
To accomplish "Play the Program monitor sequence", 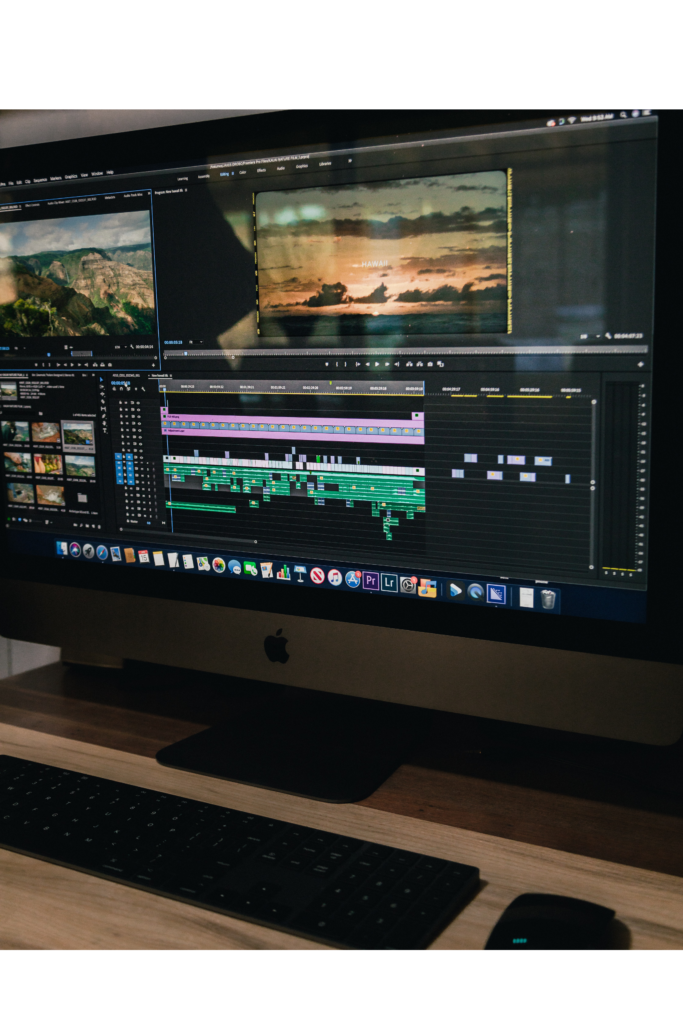I will (377, 364).
